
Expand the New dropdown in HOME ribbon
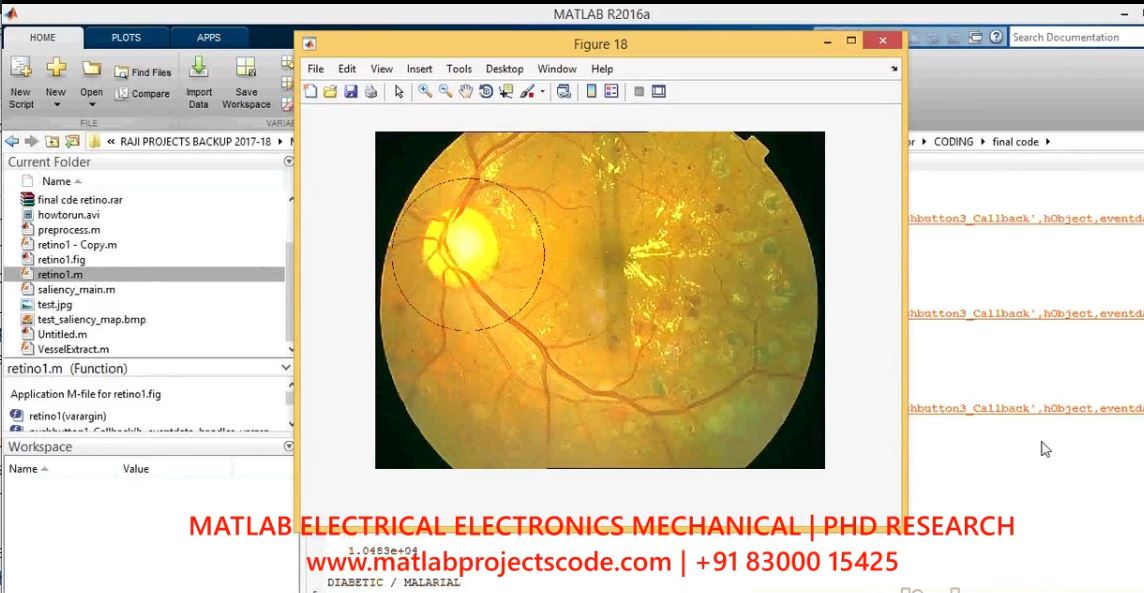pyautogui.click(x=56, y=105)
